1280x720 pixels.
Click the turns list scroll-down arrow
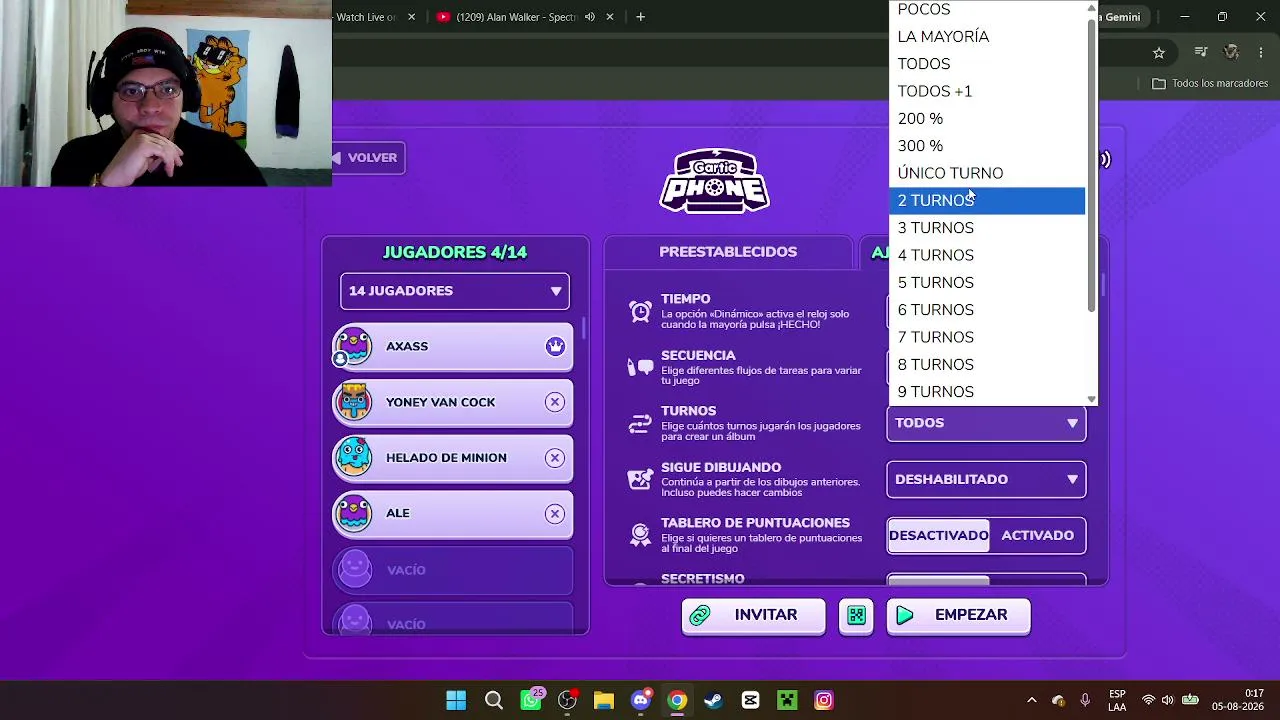[1091, 399]
